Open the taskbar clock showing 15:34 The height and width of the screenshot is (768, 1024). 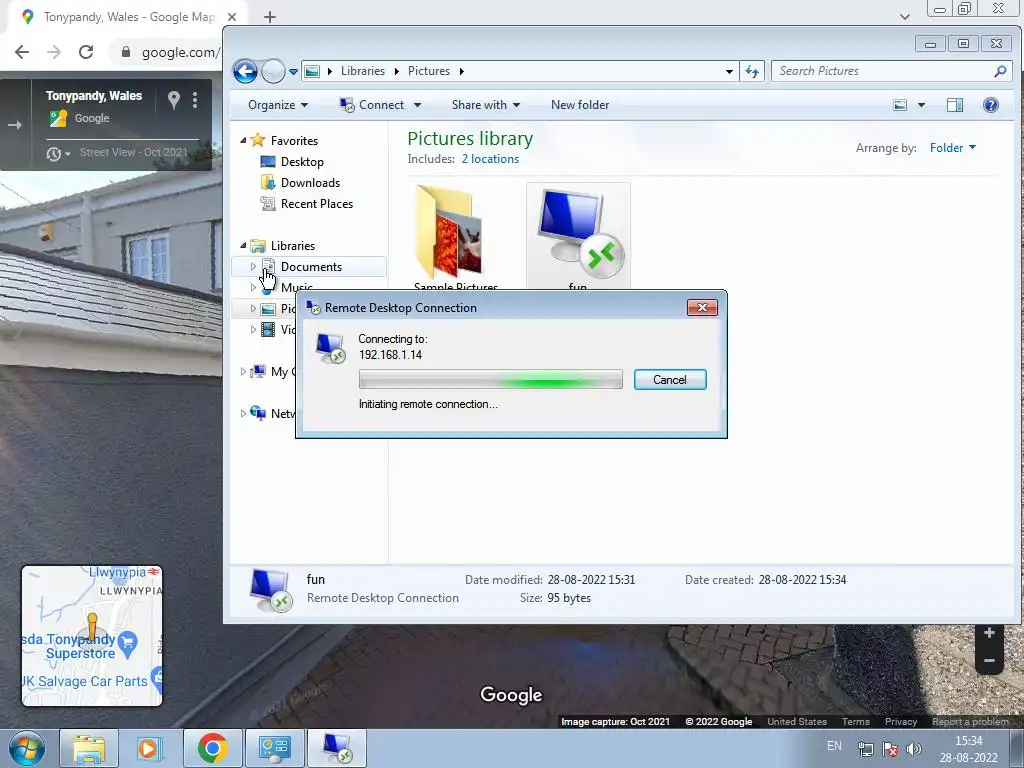pyautogui.click(x=968, y=749)
